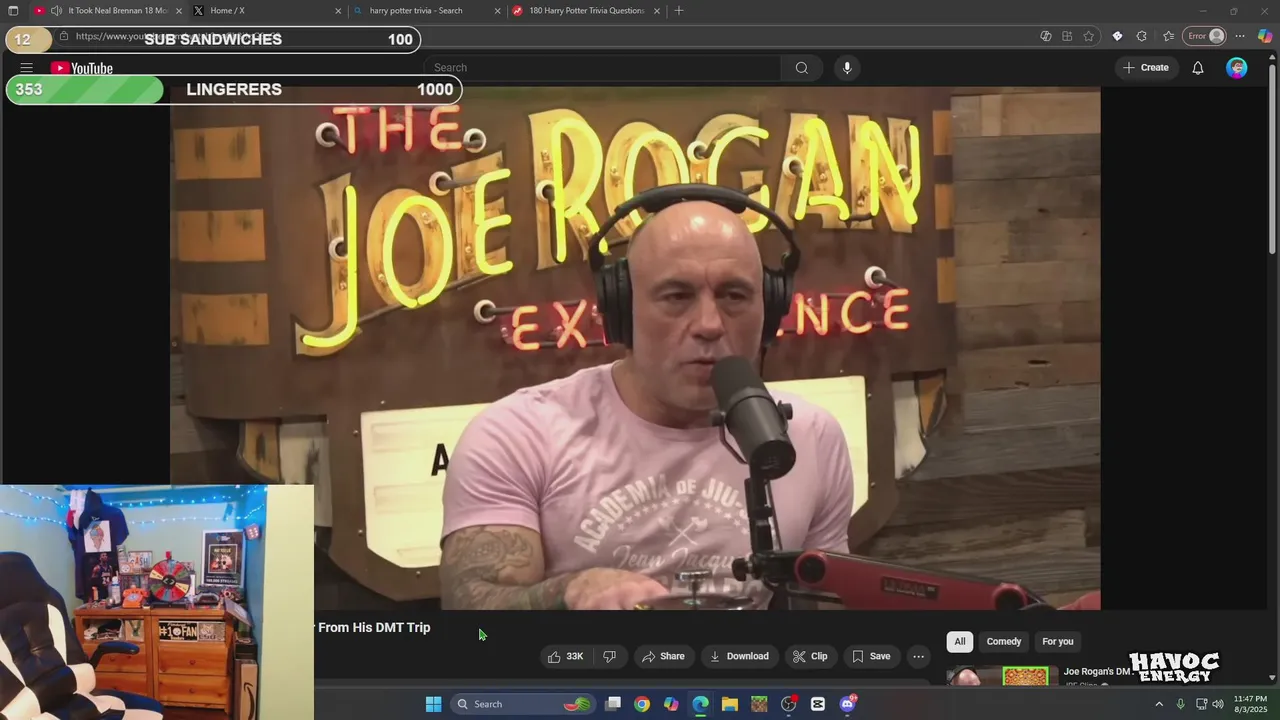Close the Home / X tab
The image size is (1280, 720).
(338, 11)
